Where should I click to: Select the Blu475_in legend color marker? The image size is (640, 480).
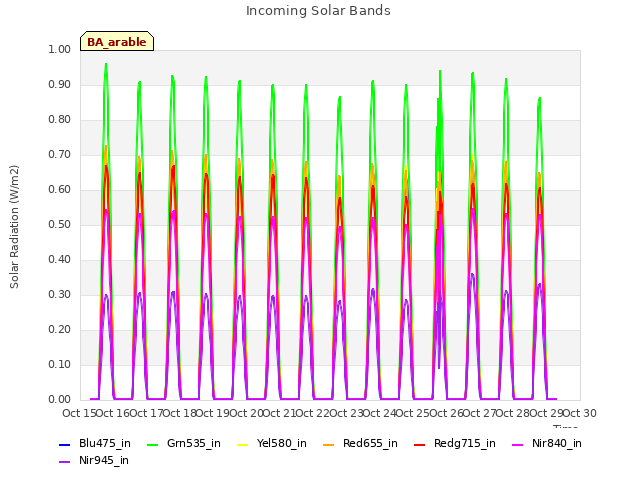tap(64, 444)
